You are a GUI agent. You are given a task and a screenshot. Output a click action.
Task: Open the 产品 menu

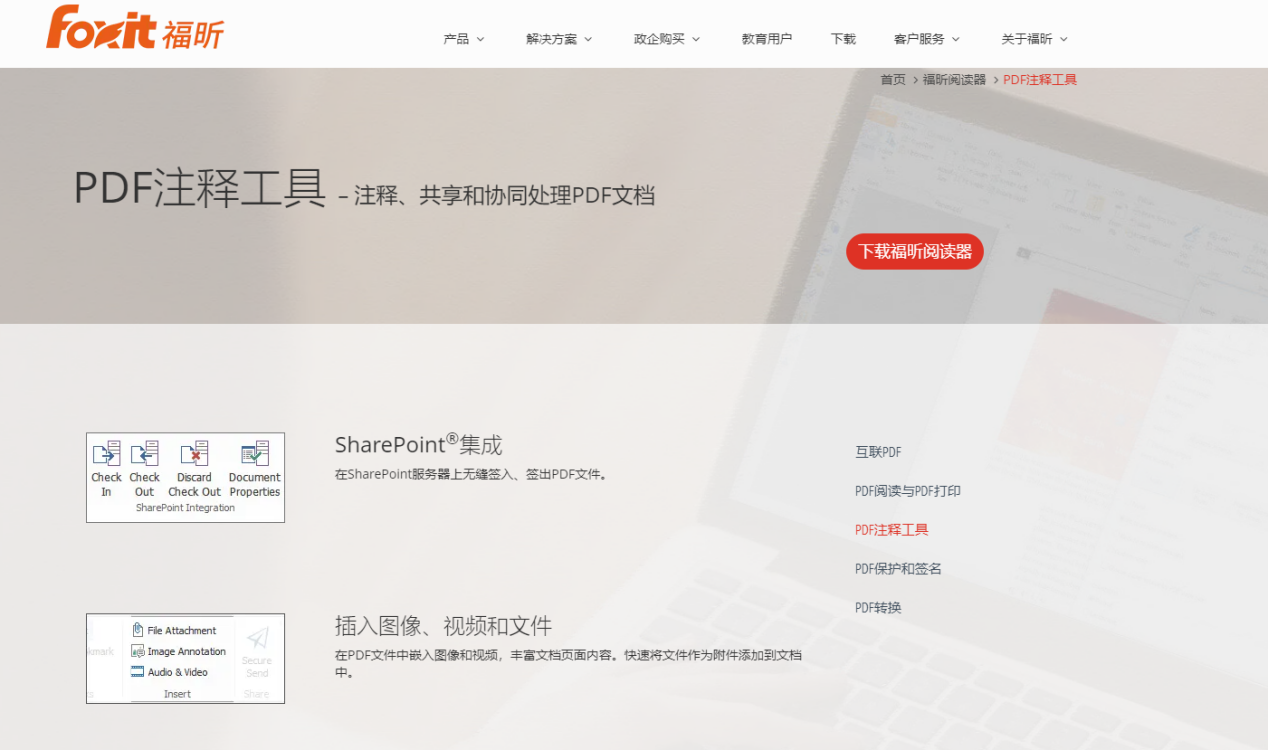(456, 39)
